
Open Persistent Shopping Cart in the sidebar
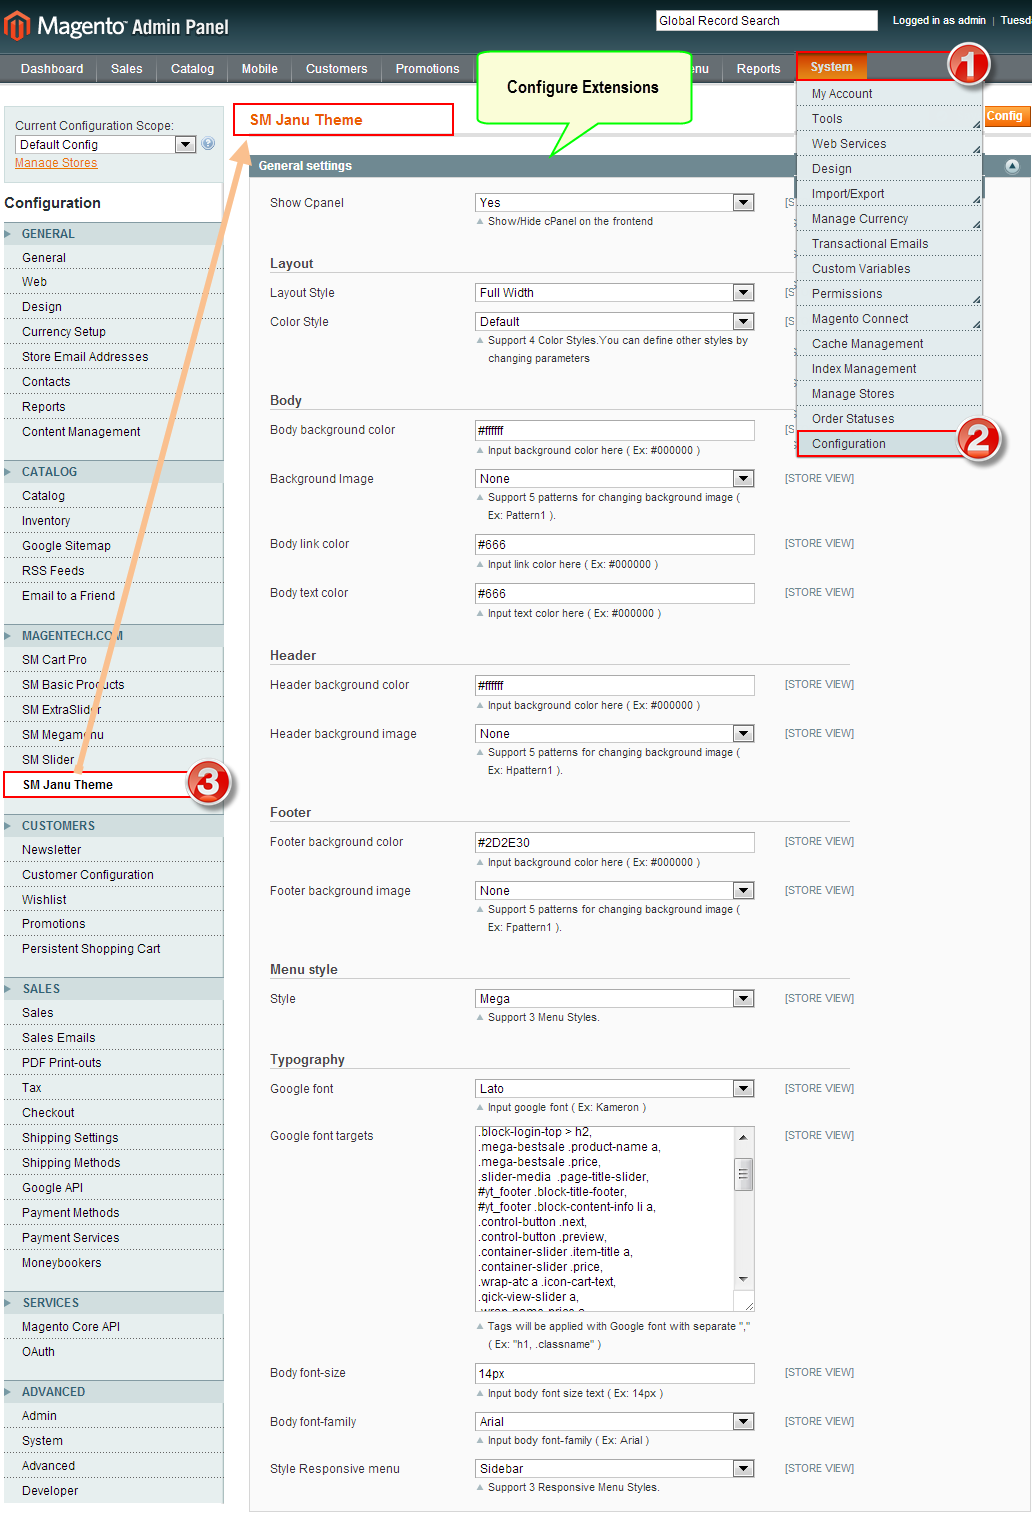pos(91,949)
